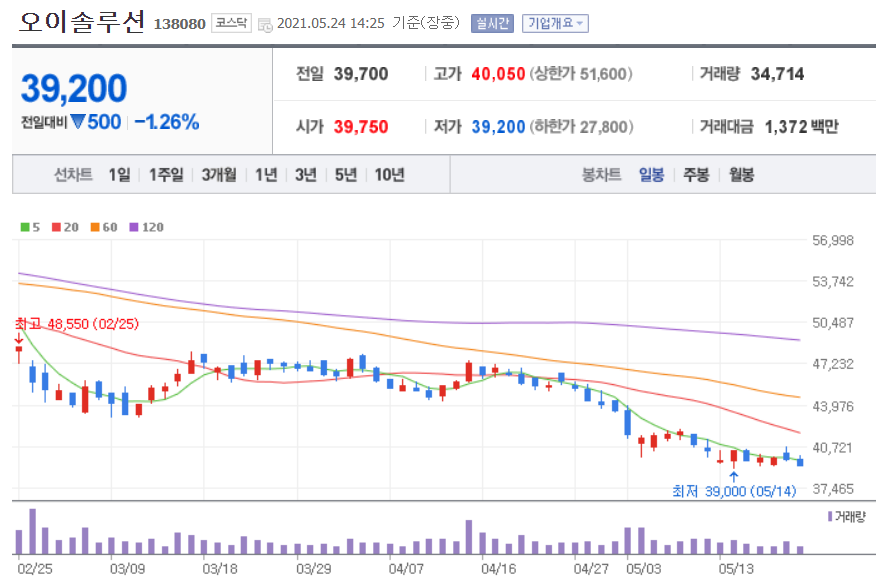Click the 상한가 51,600 text

pyautogui.click(x=581, y=74)
